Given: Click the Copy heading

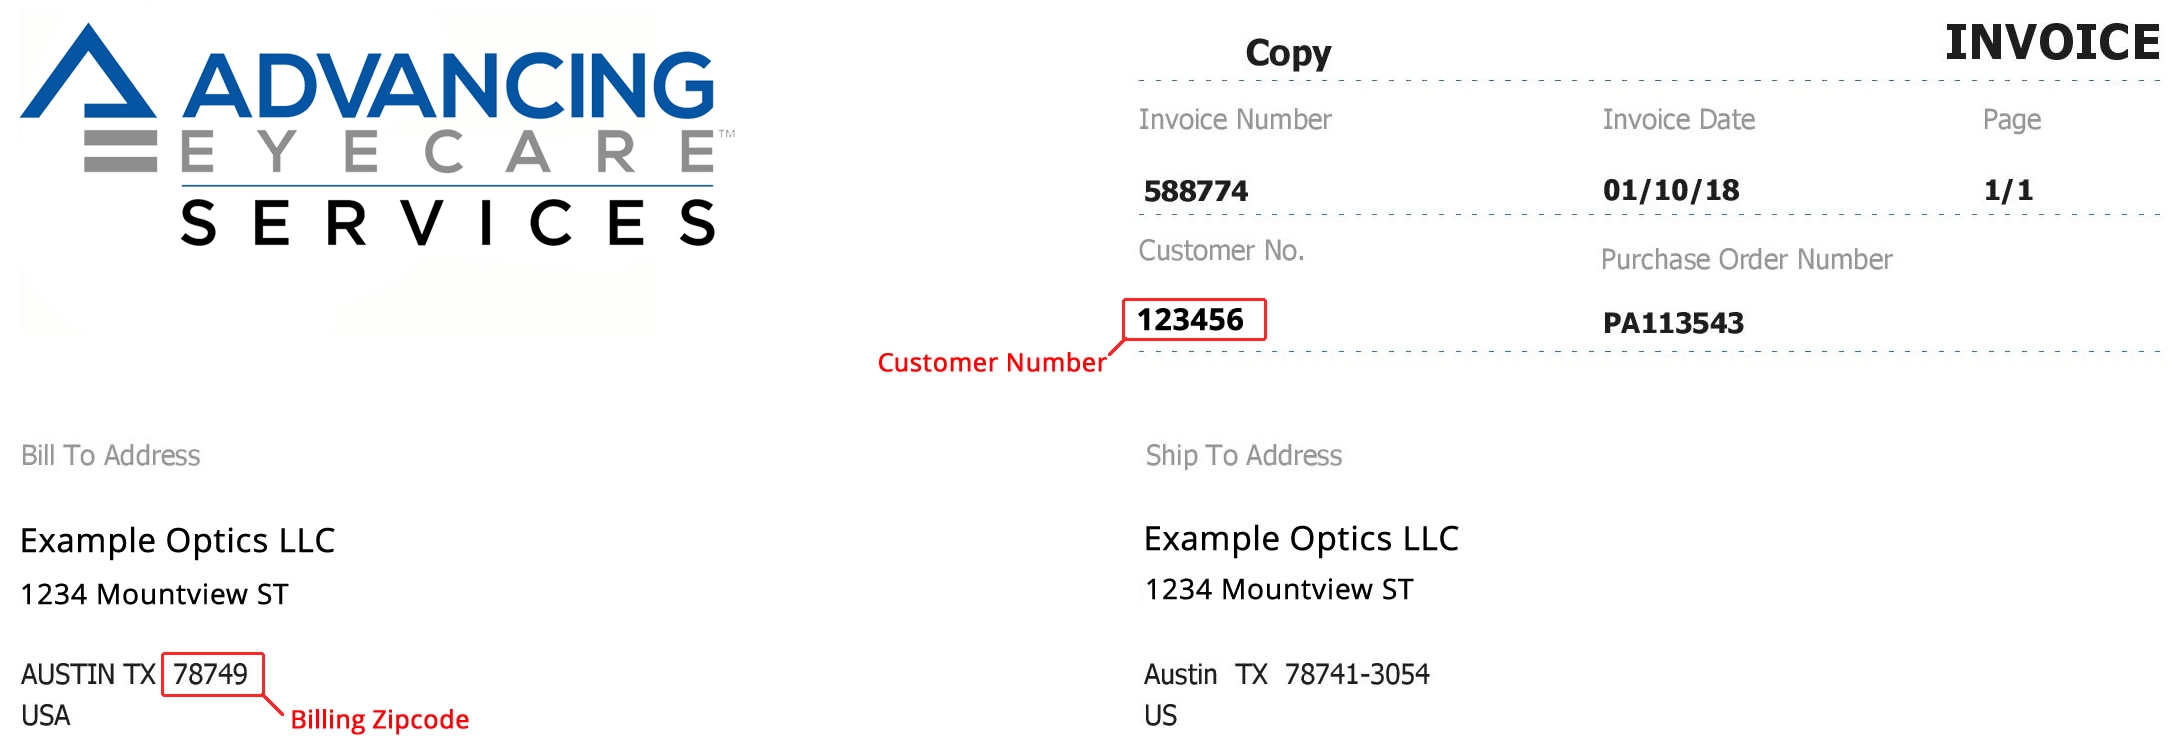Looking at the screenshot, I should coord(1288,53).
